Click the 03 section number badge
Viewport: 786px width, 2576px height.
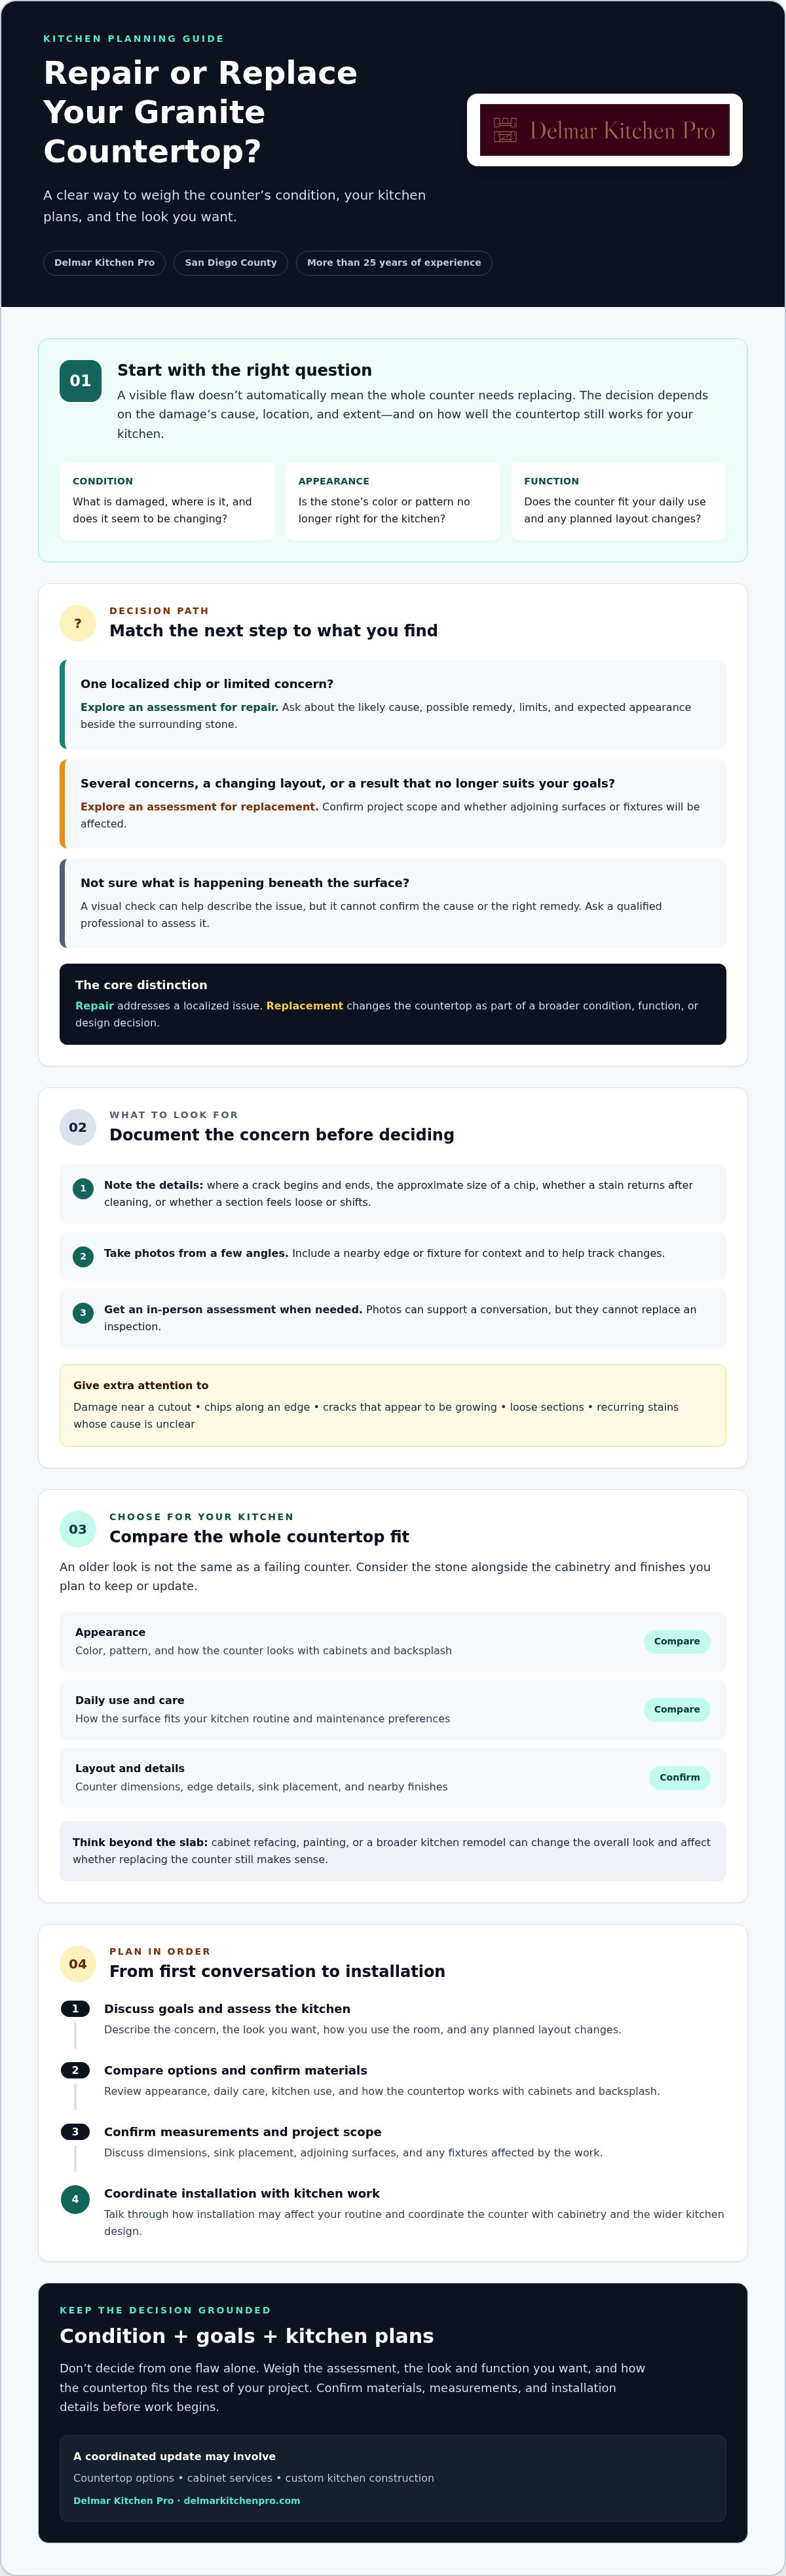click(x=78, y=1529)
